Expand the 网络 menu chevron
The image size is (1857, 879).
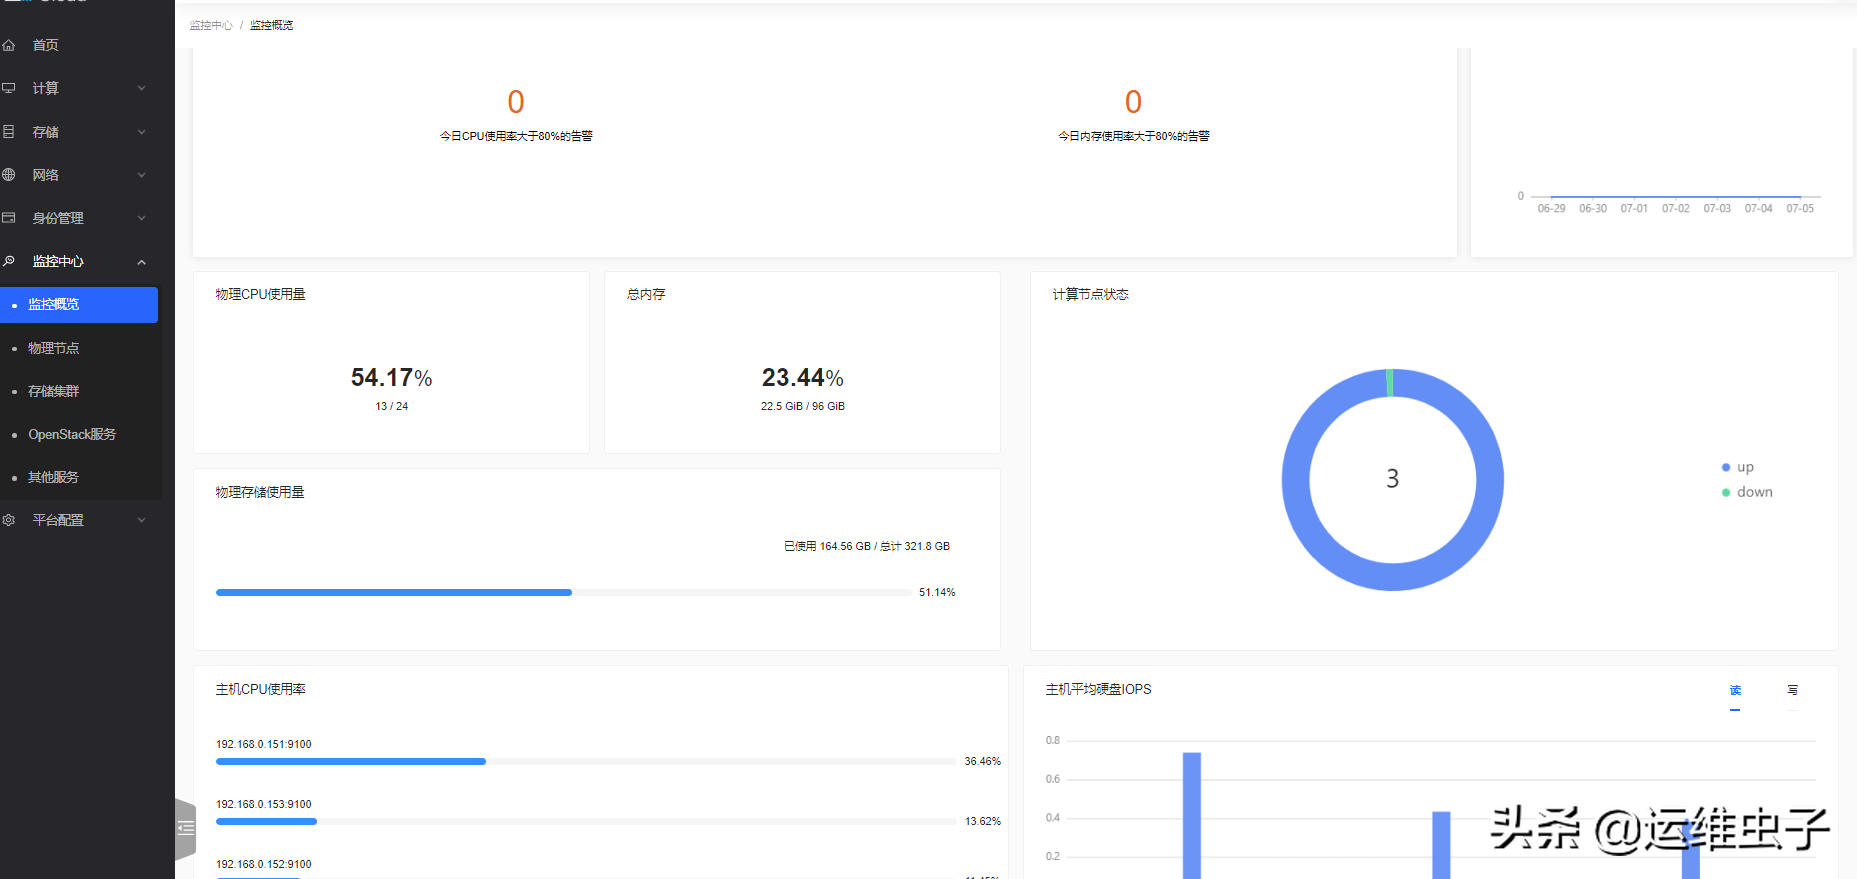pos(141,175)
